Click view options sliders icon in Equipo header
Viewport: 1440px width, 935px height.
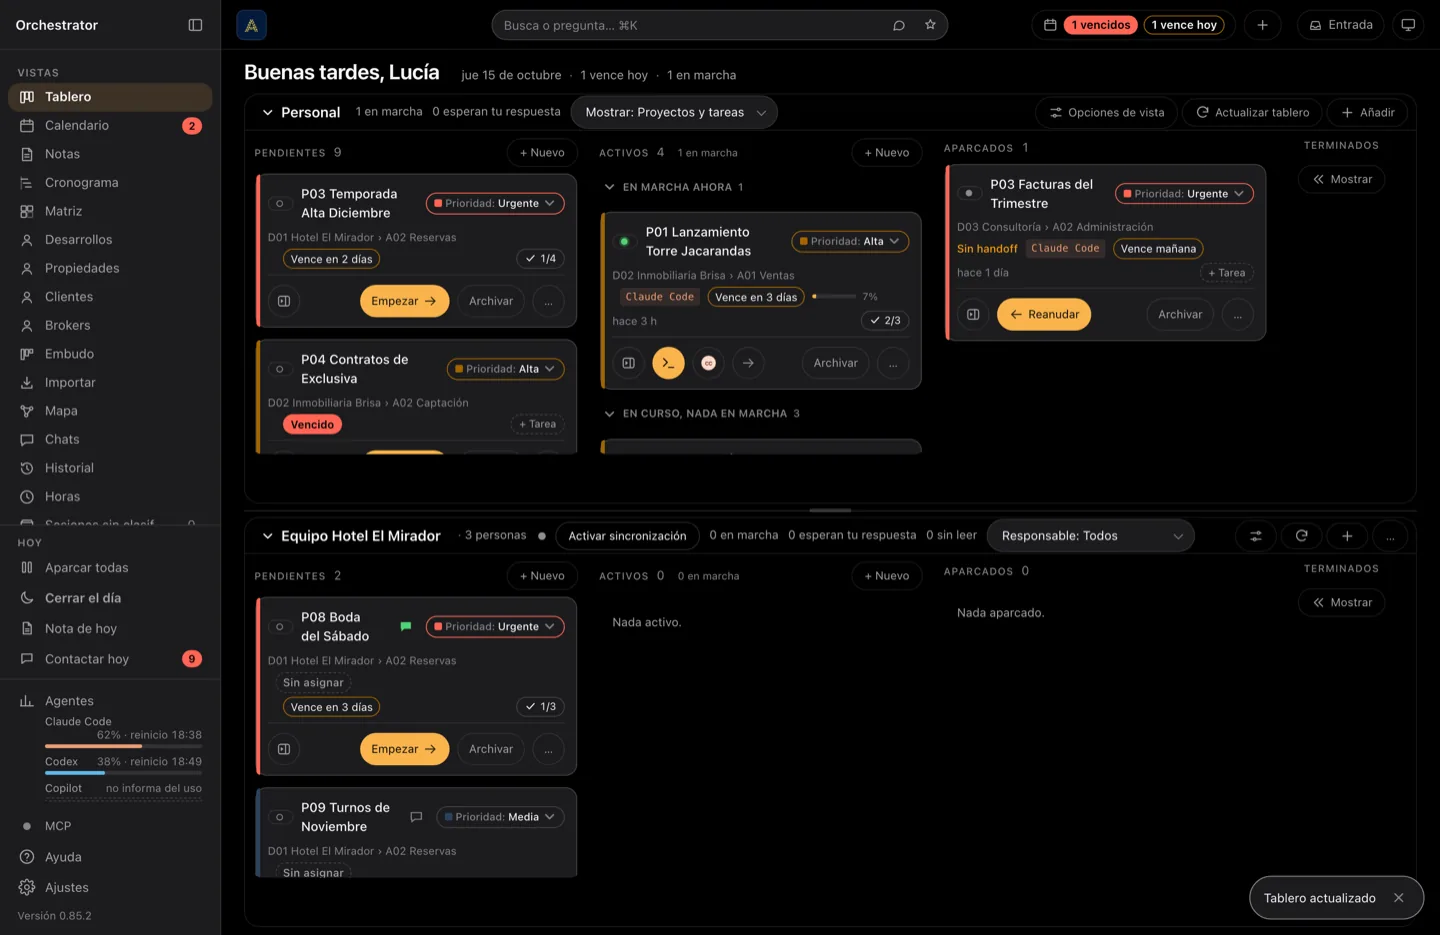pos(1255,536)
